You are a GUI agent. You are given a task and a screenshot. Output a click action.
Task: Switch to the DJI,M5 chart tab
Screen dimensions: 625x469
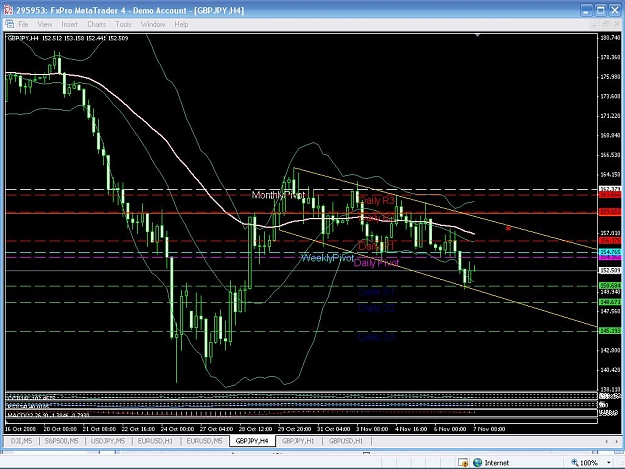22,441
